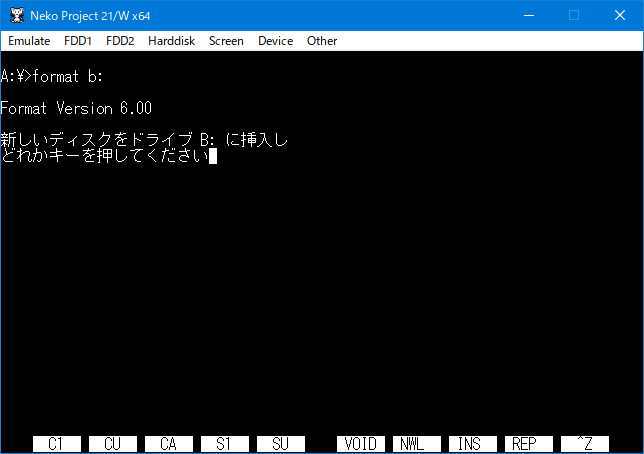Click the NWL function key label
The image size is (644, 454).
[x=417, y=444]
